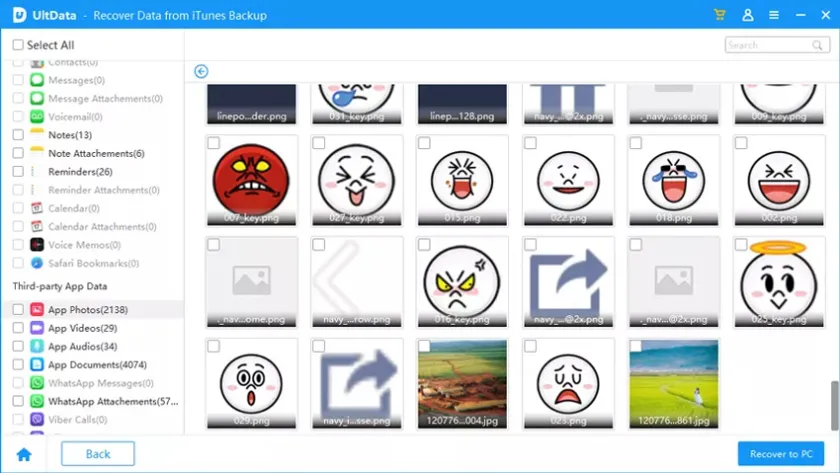Click the App Photos category icon
Viewport: 840px width, 473px height.
37,310
